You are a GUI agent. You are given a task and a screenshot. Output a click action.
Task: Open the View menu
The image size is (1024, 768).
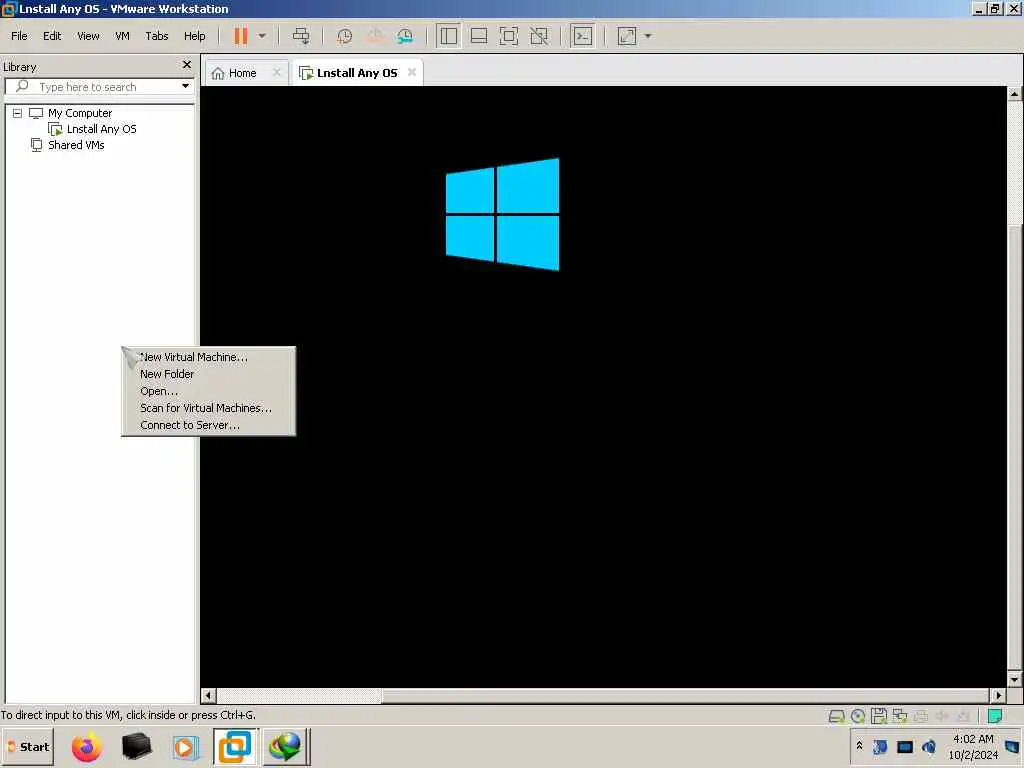[88, 36]
